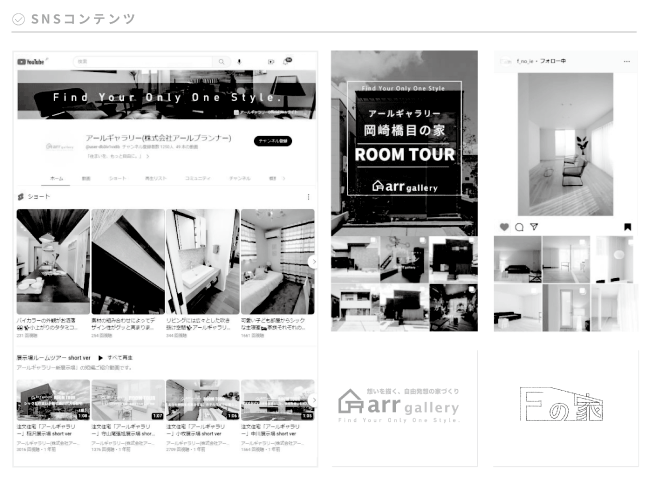Open the Shorts section three-dot menu
This screenshot has width=645, height=479.
309,197
